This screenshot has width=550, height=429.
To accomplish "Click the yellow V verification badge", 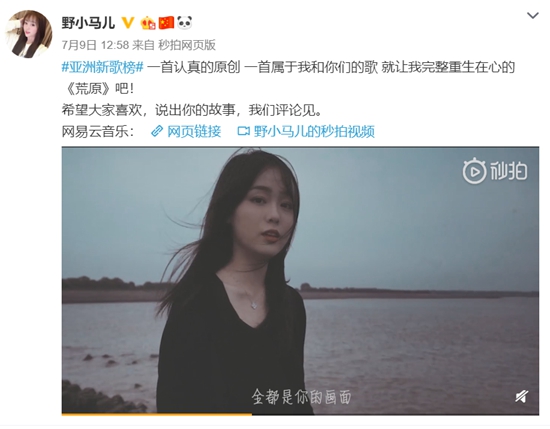I will coord(128,23).
